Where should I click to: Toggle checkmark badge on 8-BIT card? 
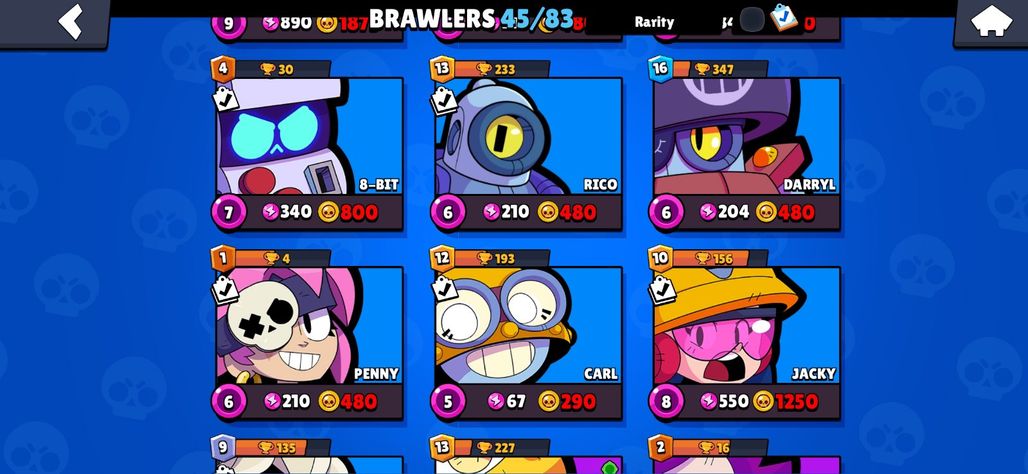pos(226,100)
